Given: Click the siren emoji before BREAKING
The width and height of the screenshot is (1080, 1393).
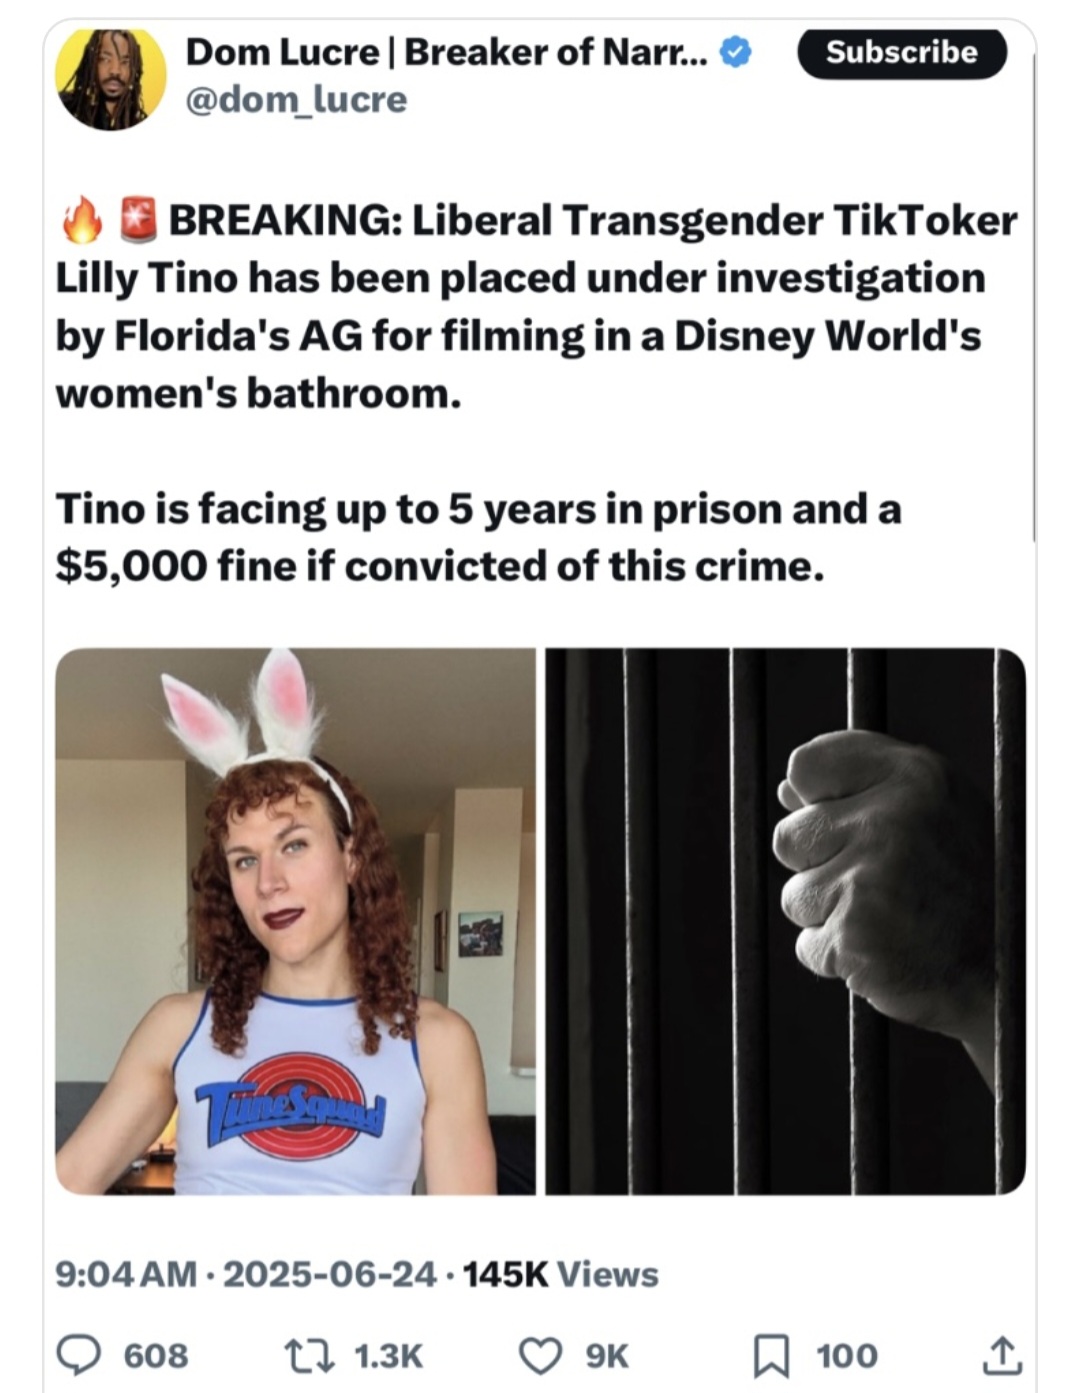Looking at the screenshot, I should (x=138, y=220).
